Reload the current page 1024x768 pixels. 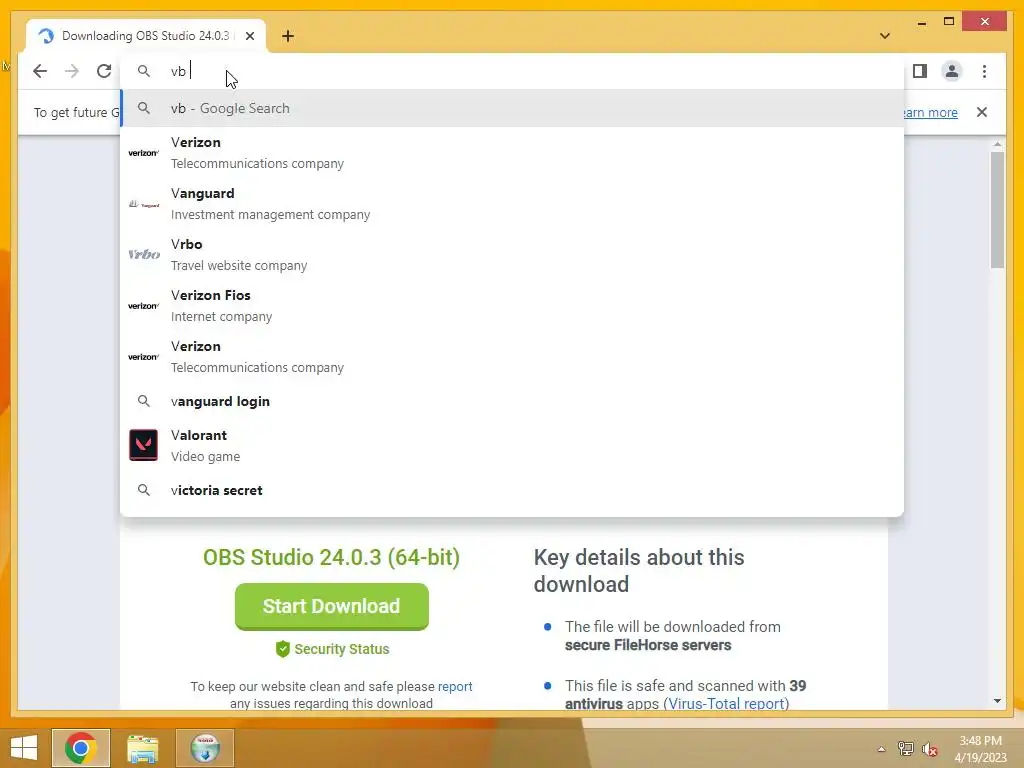click(104, 71)
